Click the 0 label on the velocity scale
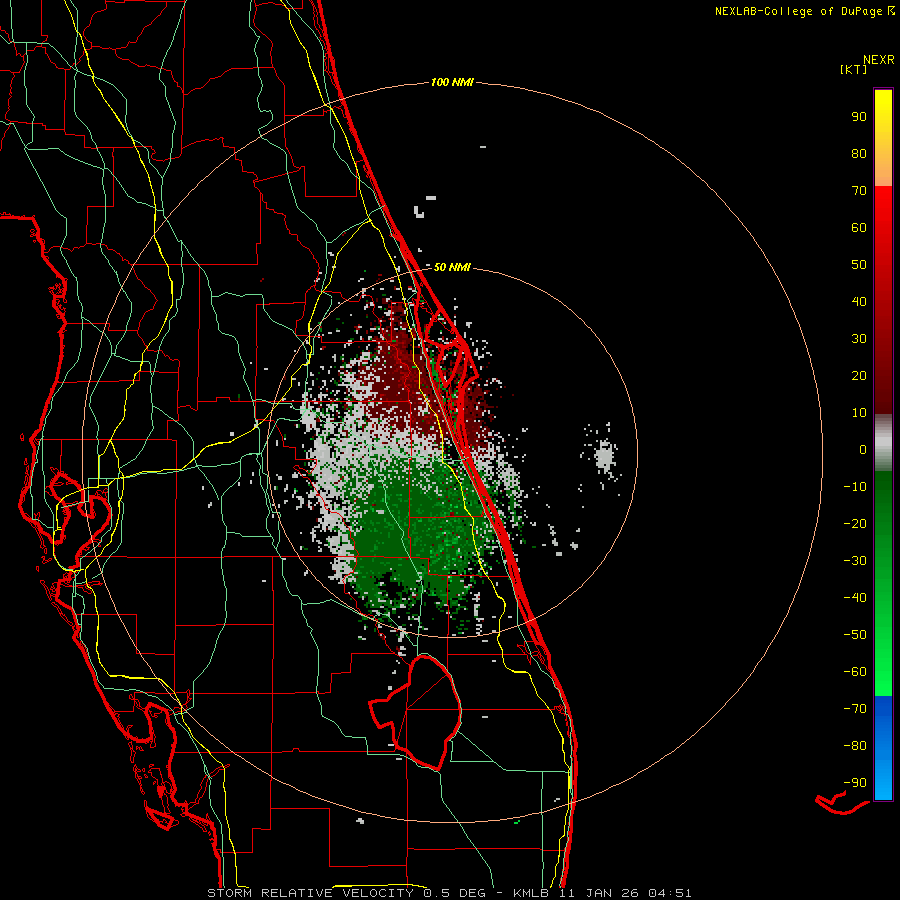This screenshot has width=900, height=900. click(863, 449)
